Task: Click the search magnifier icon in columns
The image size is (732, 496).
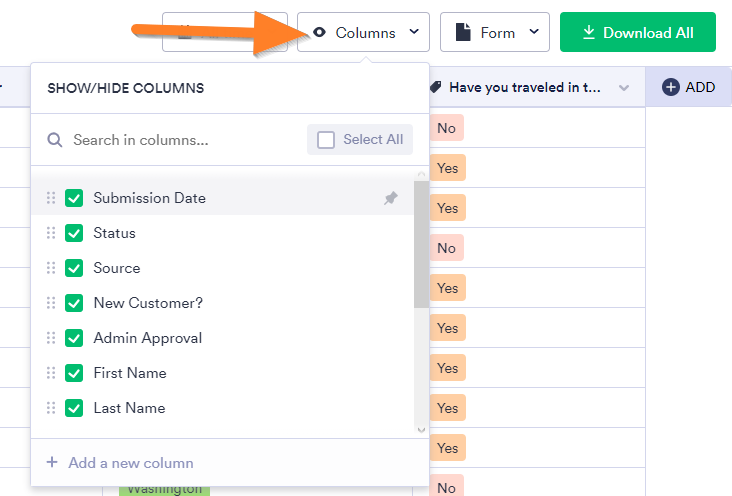Action: (x=55, y=140)
